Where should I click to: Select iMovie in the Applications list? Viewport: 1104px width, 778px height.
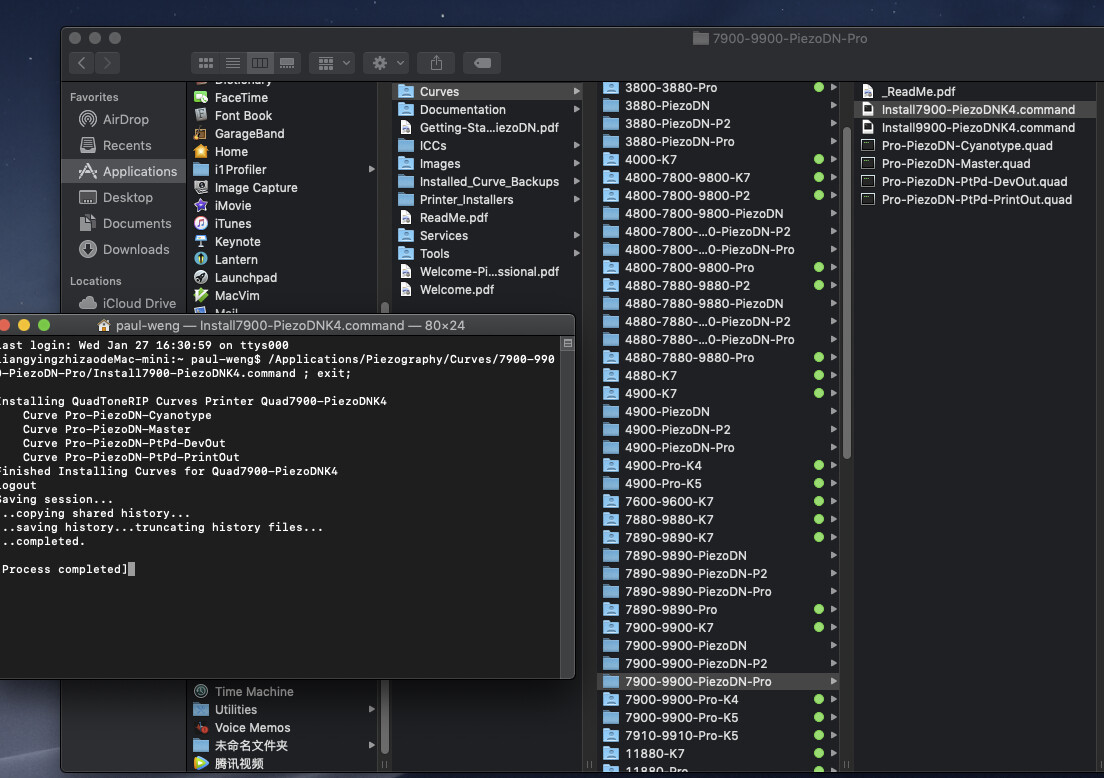click(232, 205)
